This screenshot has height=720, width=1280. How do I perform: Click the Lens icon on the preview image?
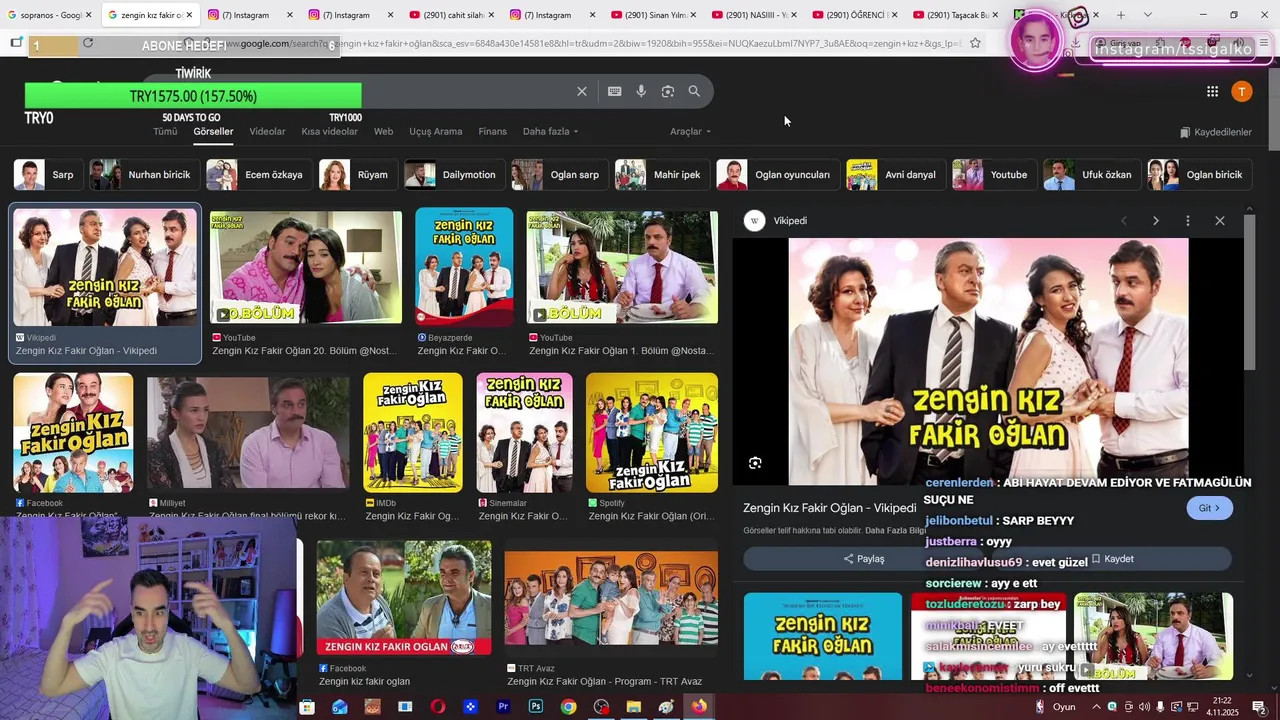755,463
